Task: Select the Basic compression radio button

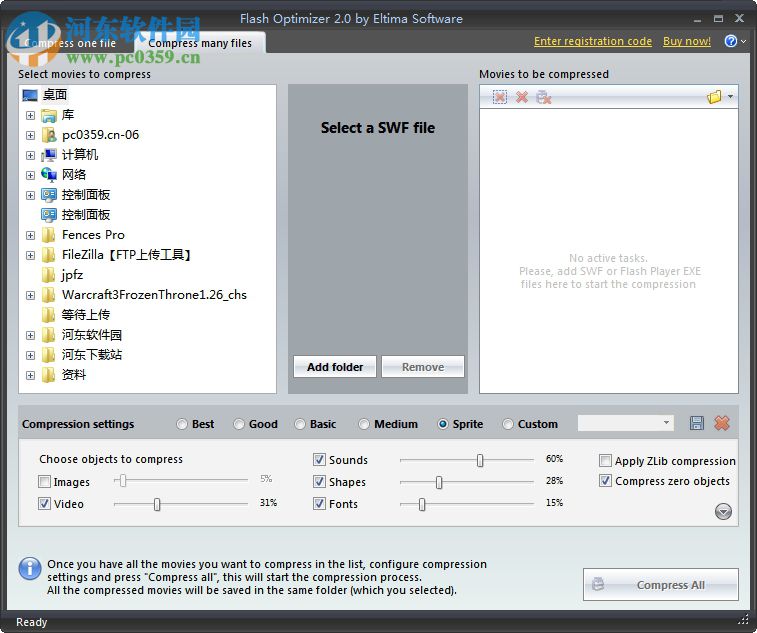Action: click(300, 424)
